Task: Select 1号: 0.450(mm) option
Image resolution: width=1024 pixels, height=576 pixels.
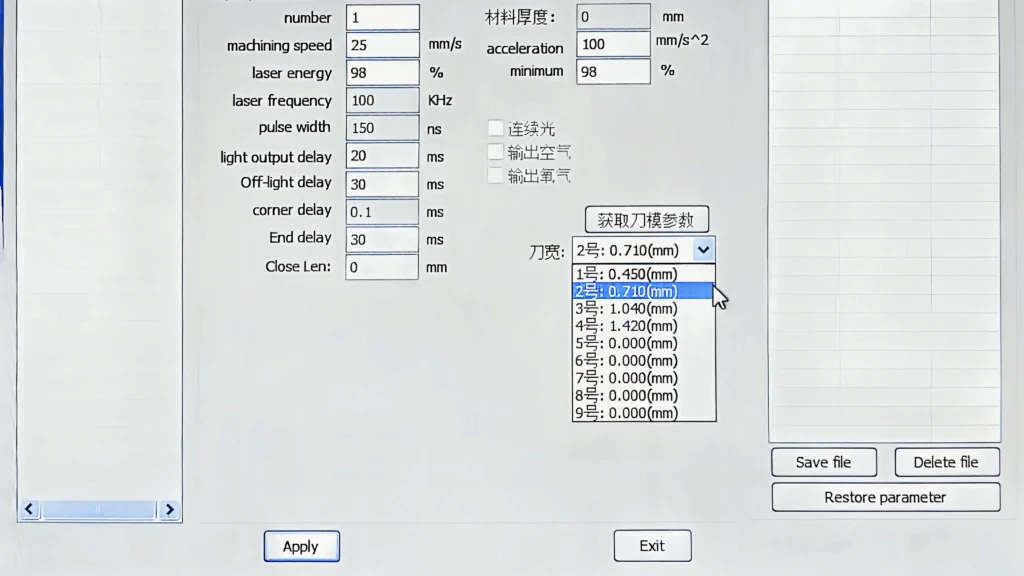Action: (643, 274)
